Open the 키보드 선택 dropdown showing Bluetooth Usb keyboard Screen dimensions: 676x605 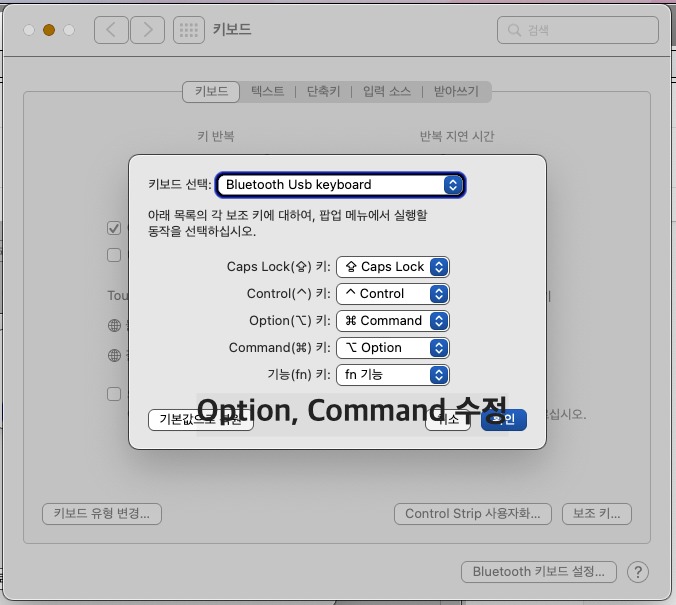tap(341, 185)
